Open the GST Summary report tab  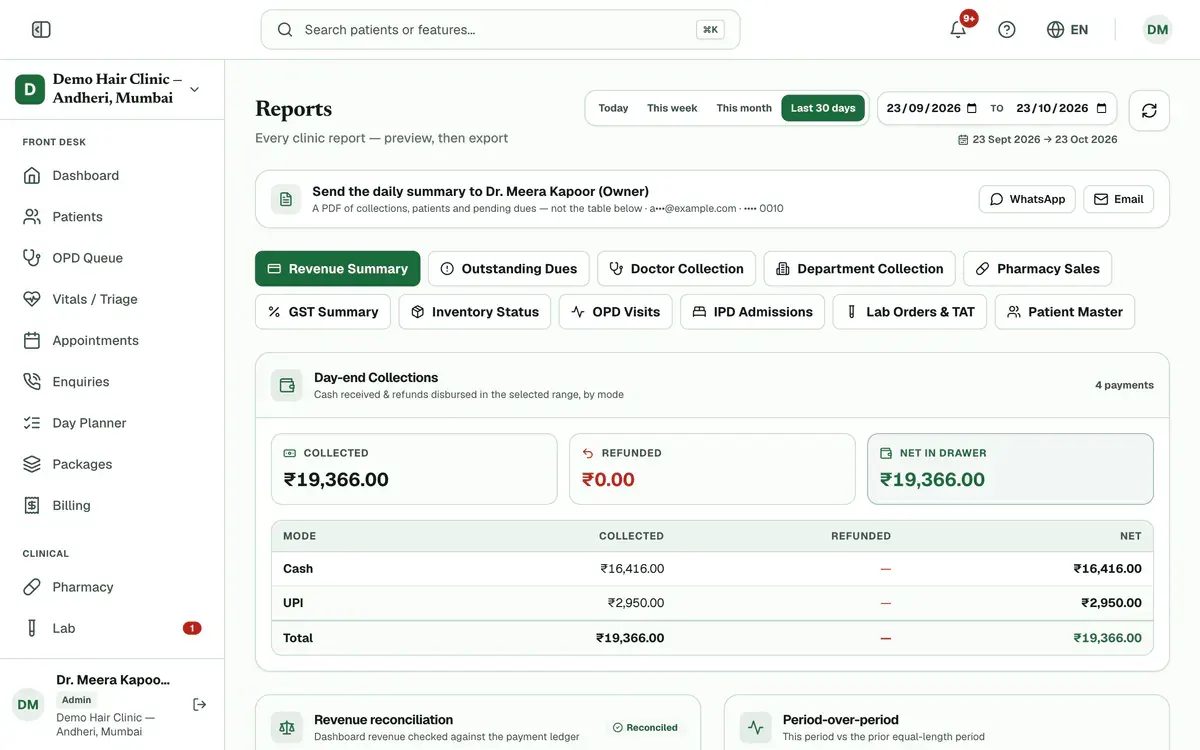click(x=323, y=312)
